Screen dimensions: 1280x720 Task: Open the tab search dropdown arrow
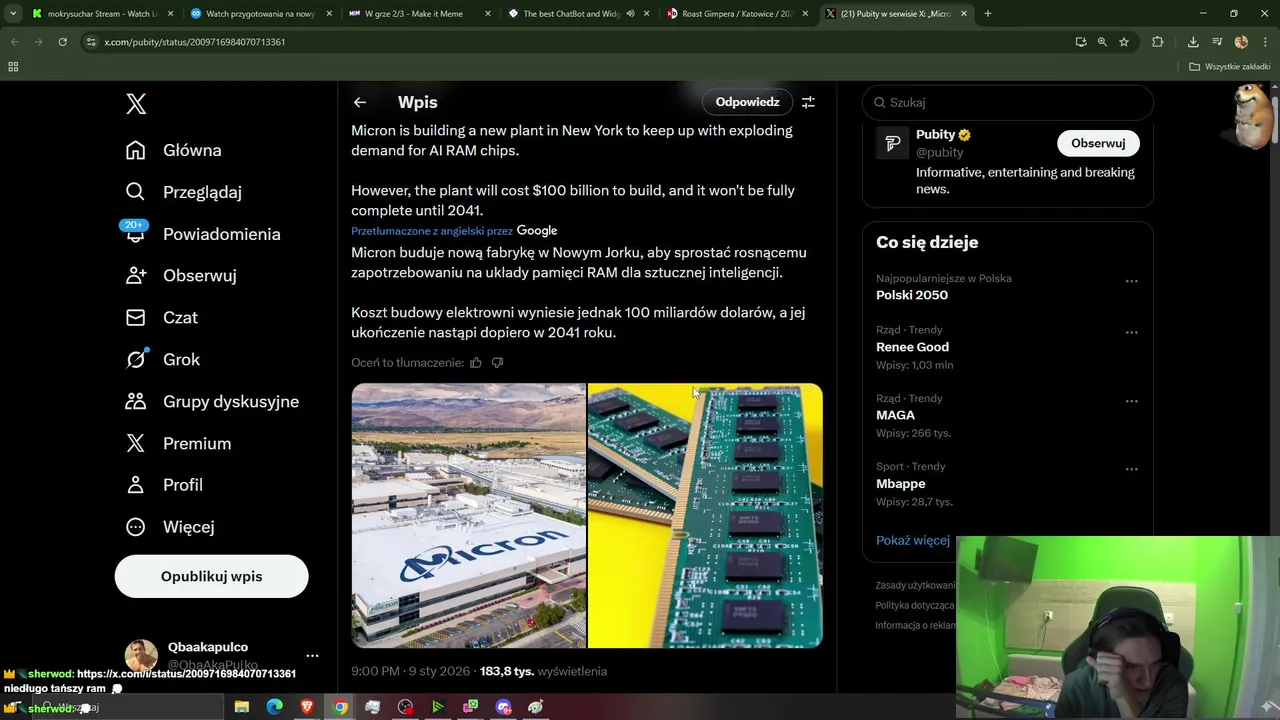tap(13, 14)
